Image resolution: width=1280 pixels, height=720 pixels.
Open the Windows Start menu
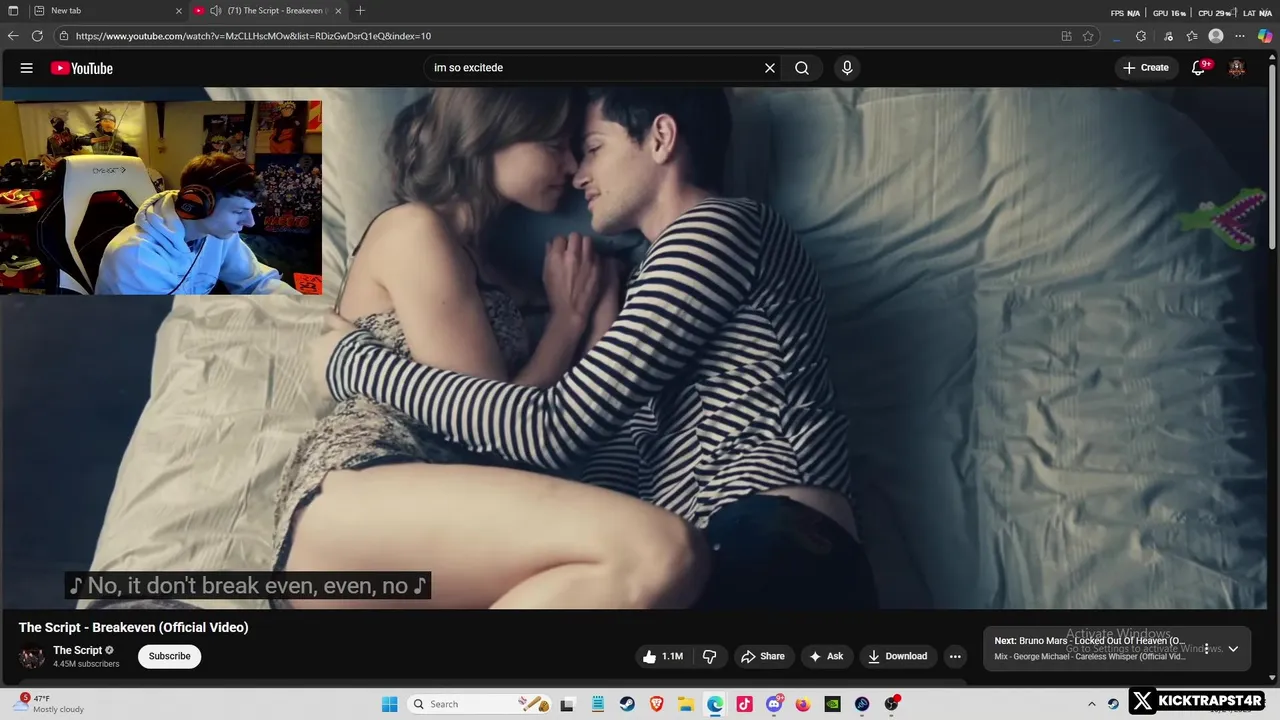click(389, 704)
